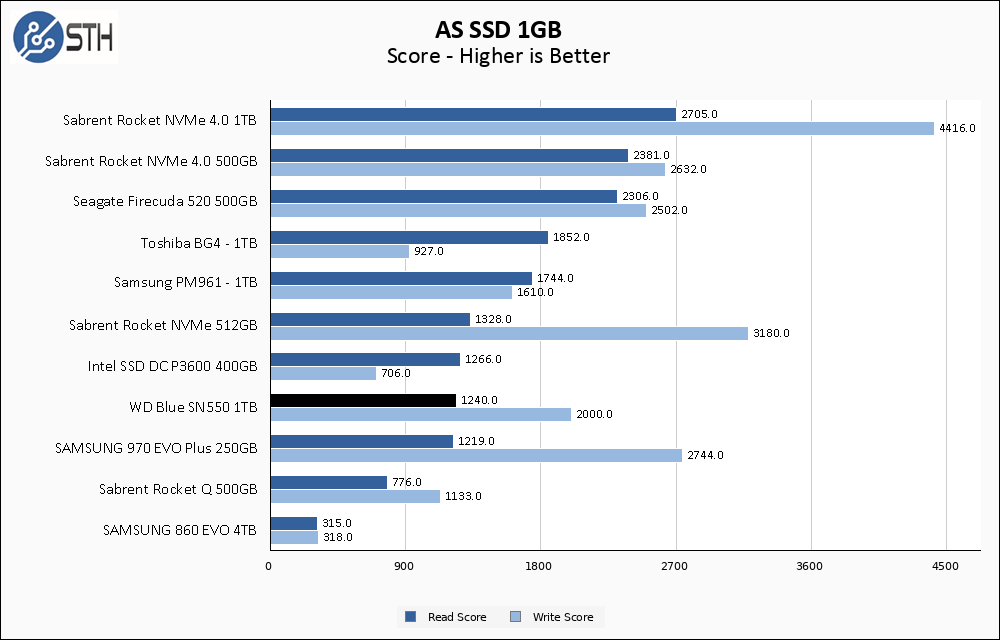Click the chart title AS SSD 1GB

[498, 30]
